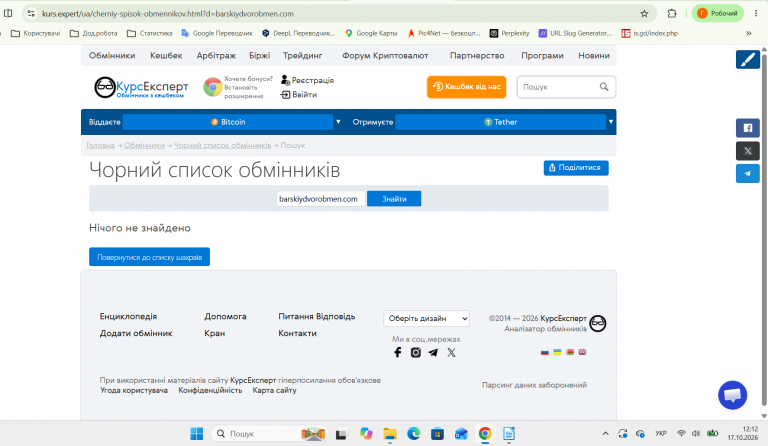
Task: Switch to English language flag
Action: click(582, 352)
